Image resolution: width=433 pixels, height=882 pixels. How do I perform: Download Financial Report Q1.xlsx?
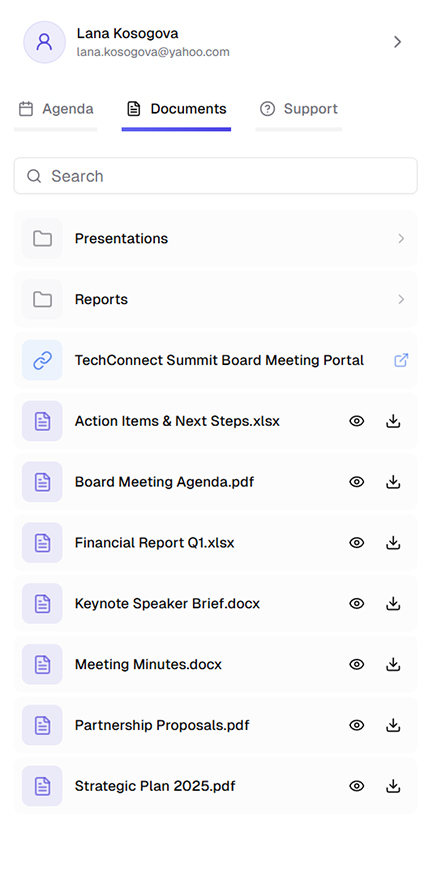point(393,542)
